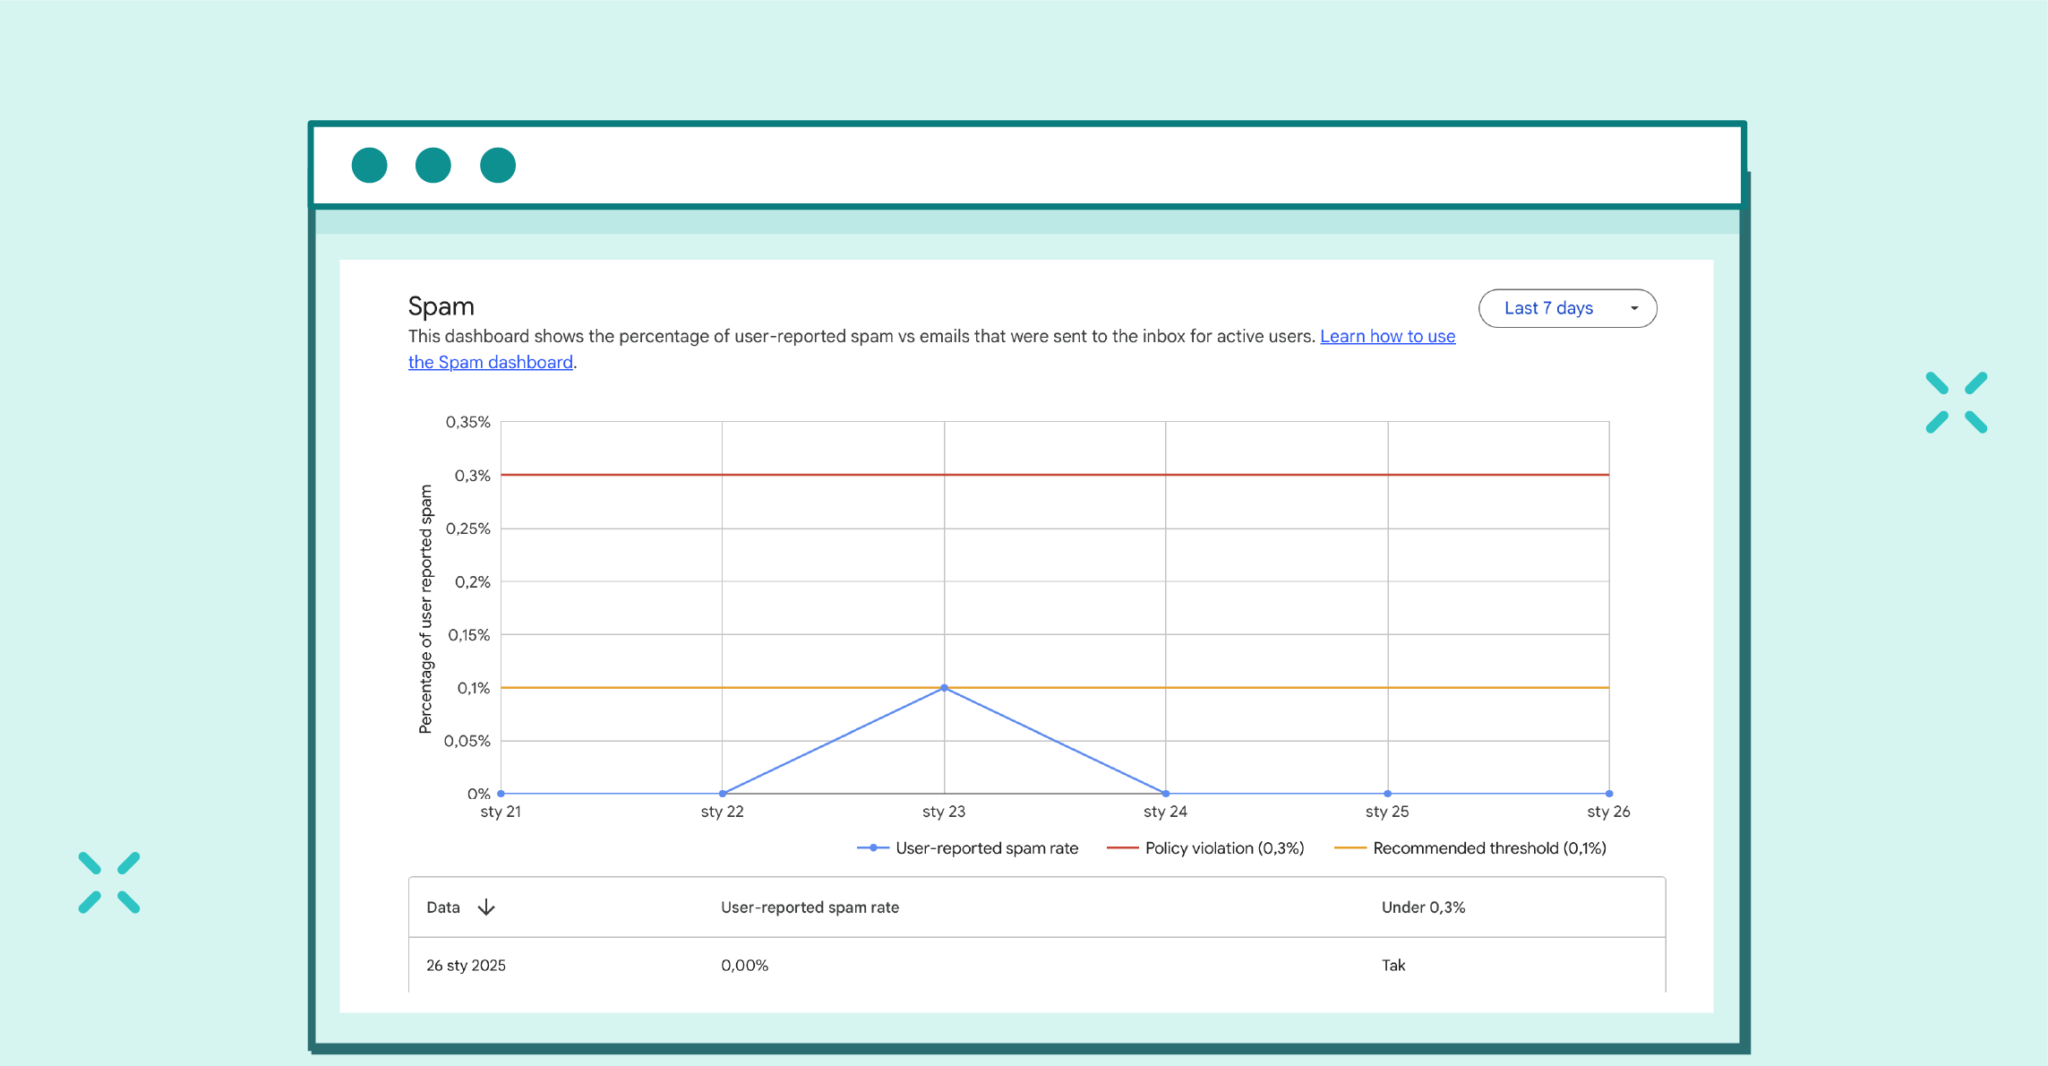The image size is (2048, 1066).
Task: Click the third teal browser window dot
Action: coord(497,164)
